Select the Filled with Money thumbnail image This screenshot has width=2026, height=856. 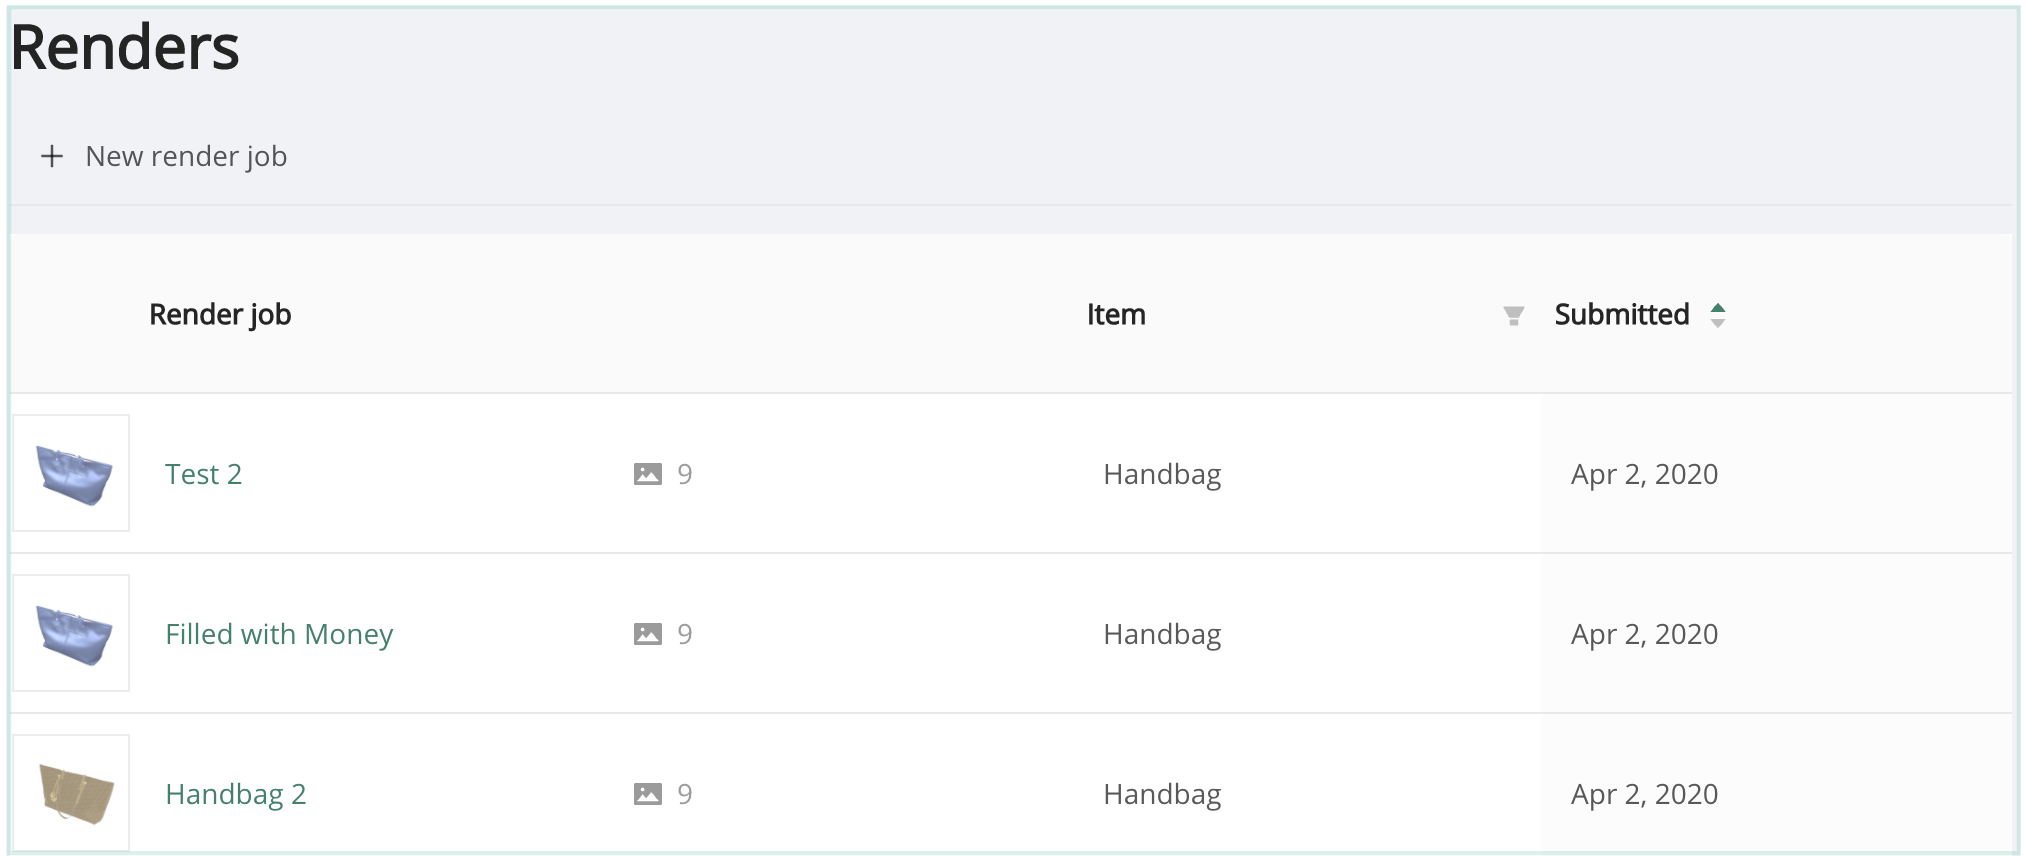tap(72, 634)
